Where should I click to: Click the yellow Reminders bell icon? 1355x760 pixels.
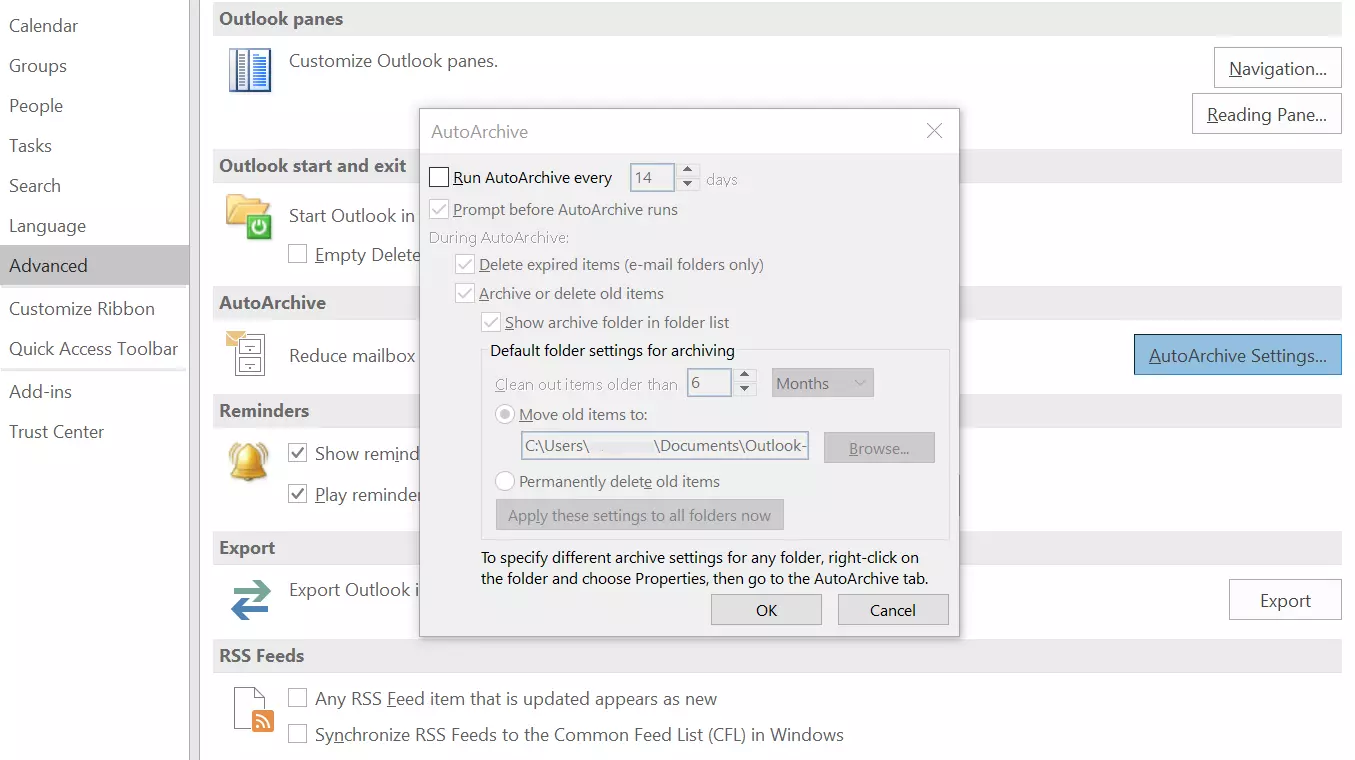(249, 461)
